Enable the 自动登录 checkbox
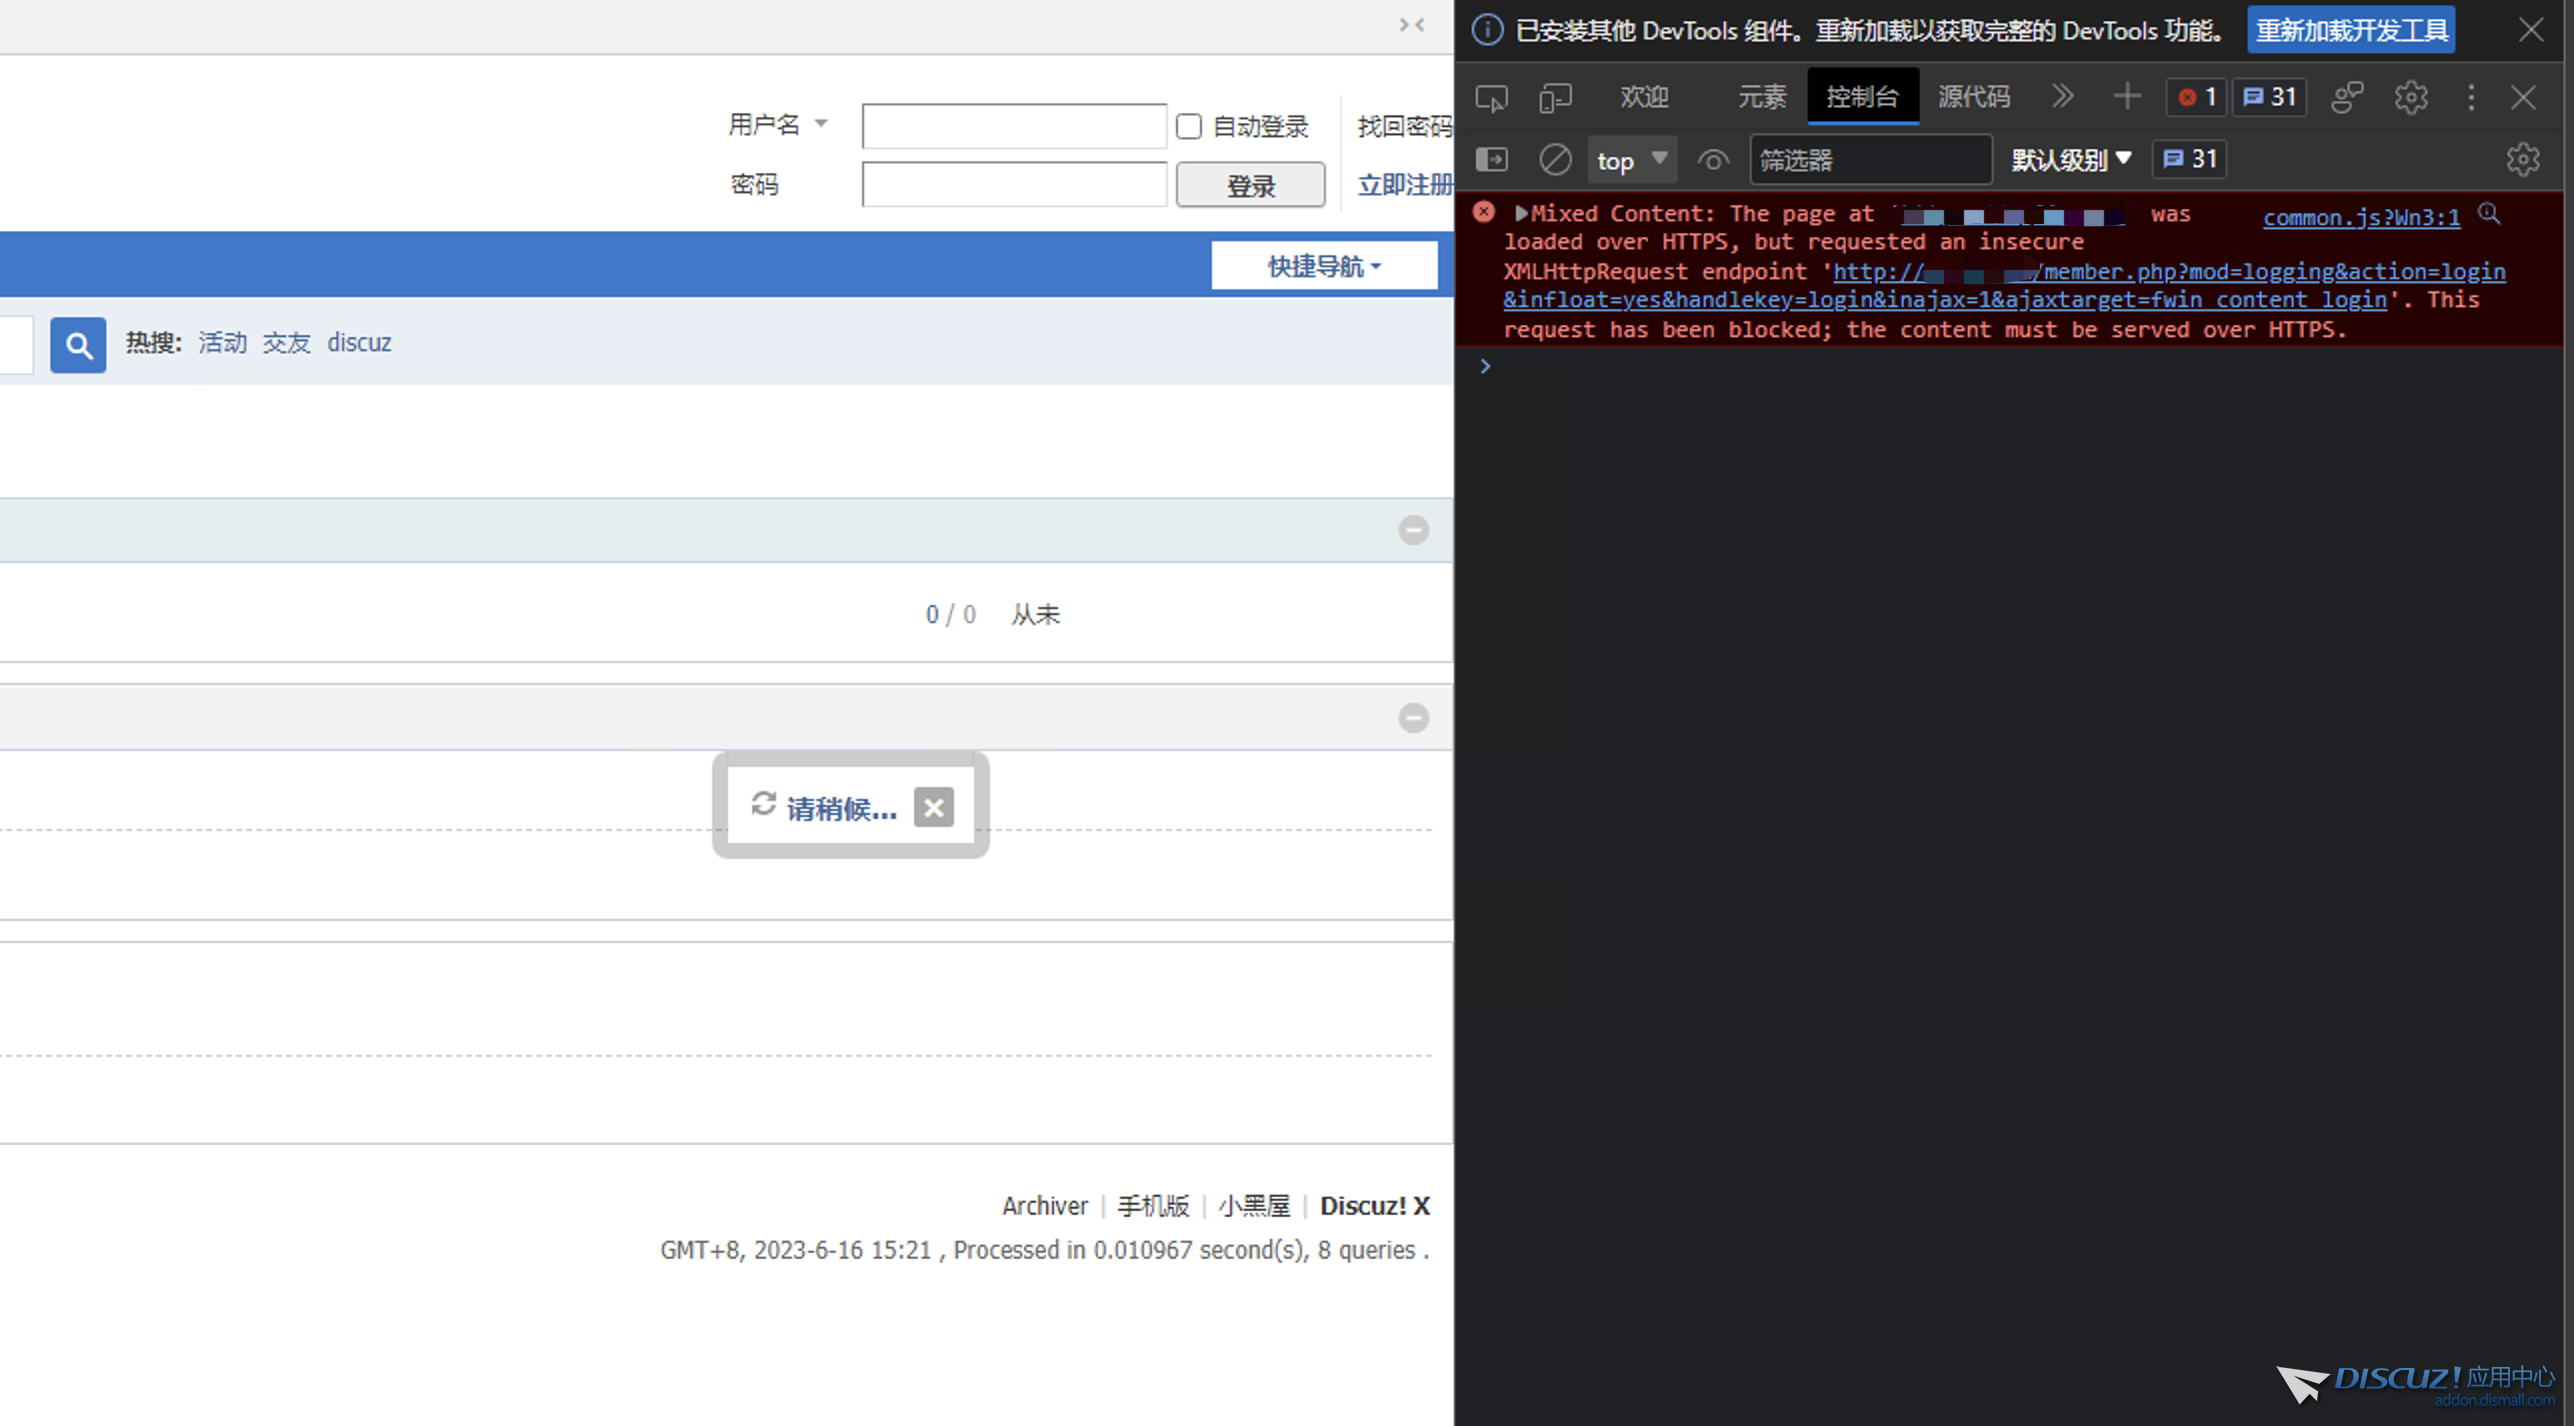Screen dimensions: 2574x1426 (x=1188, y=126)
